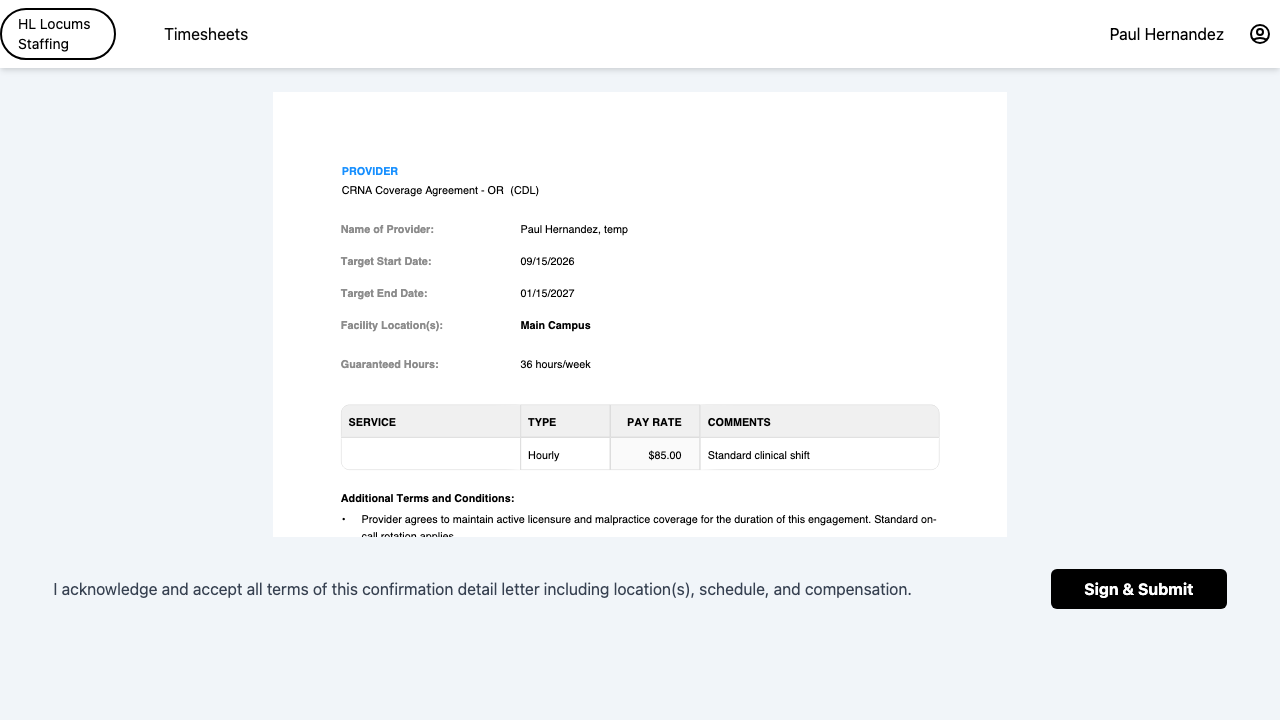Click the 'Facility Location(s):' label

(391, 325)
